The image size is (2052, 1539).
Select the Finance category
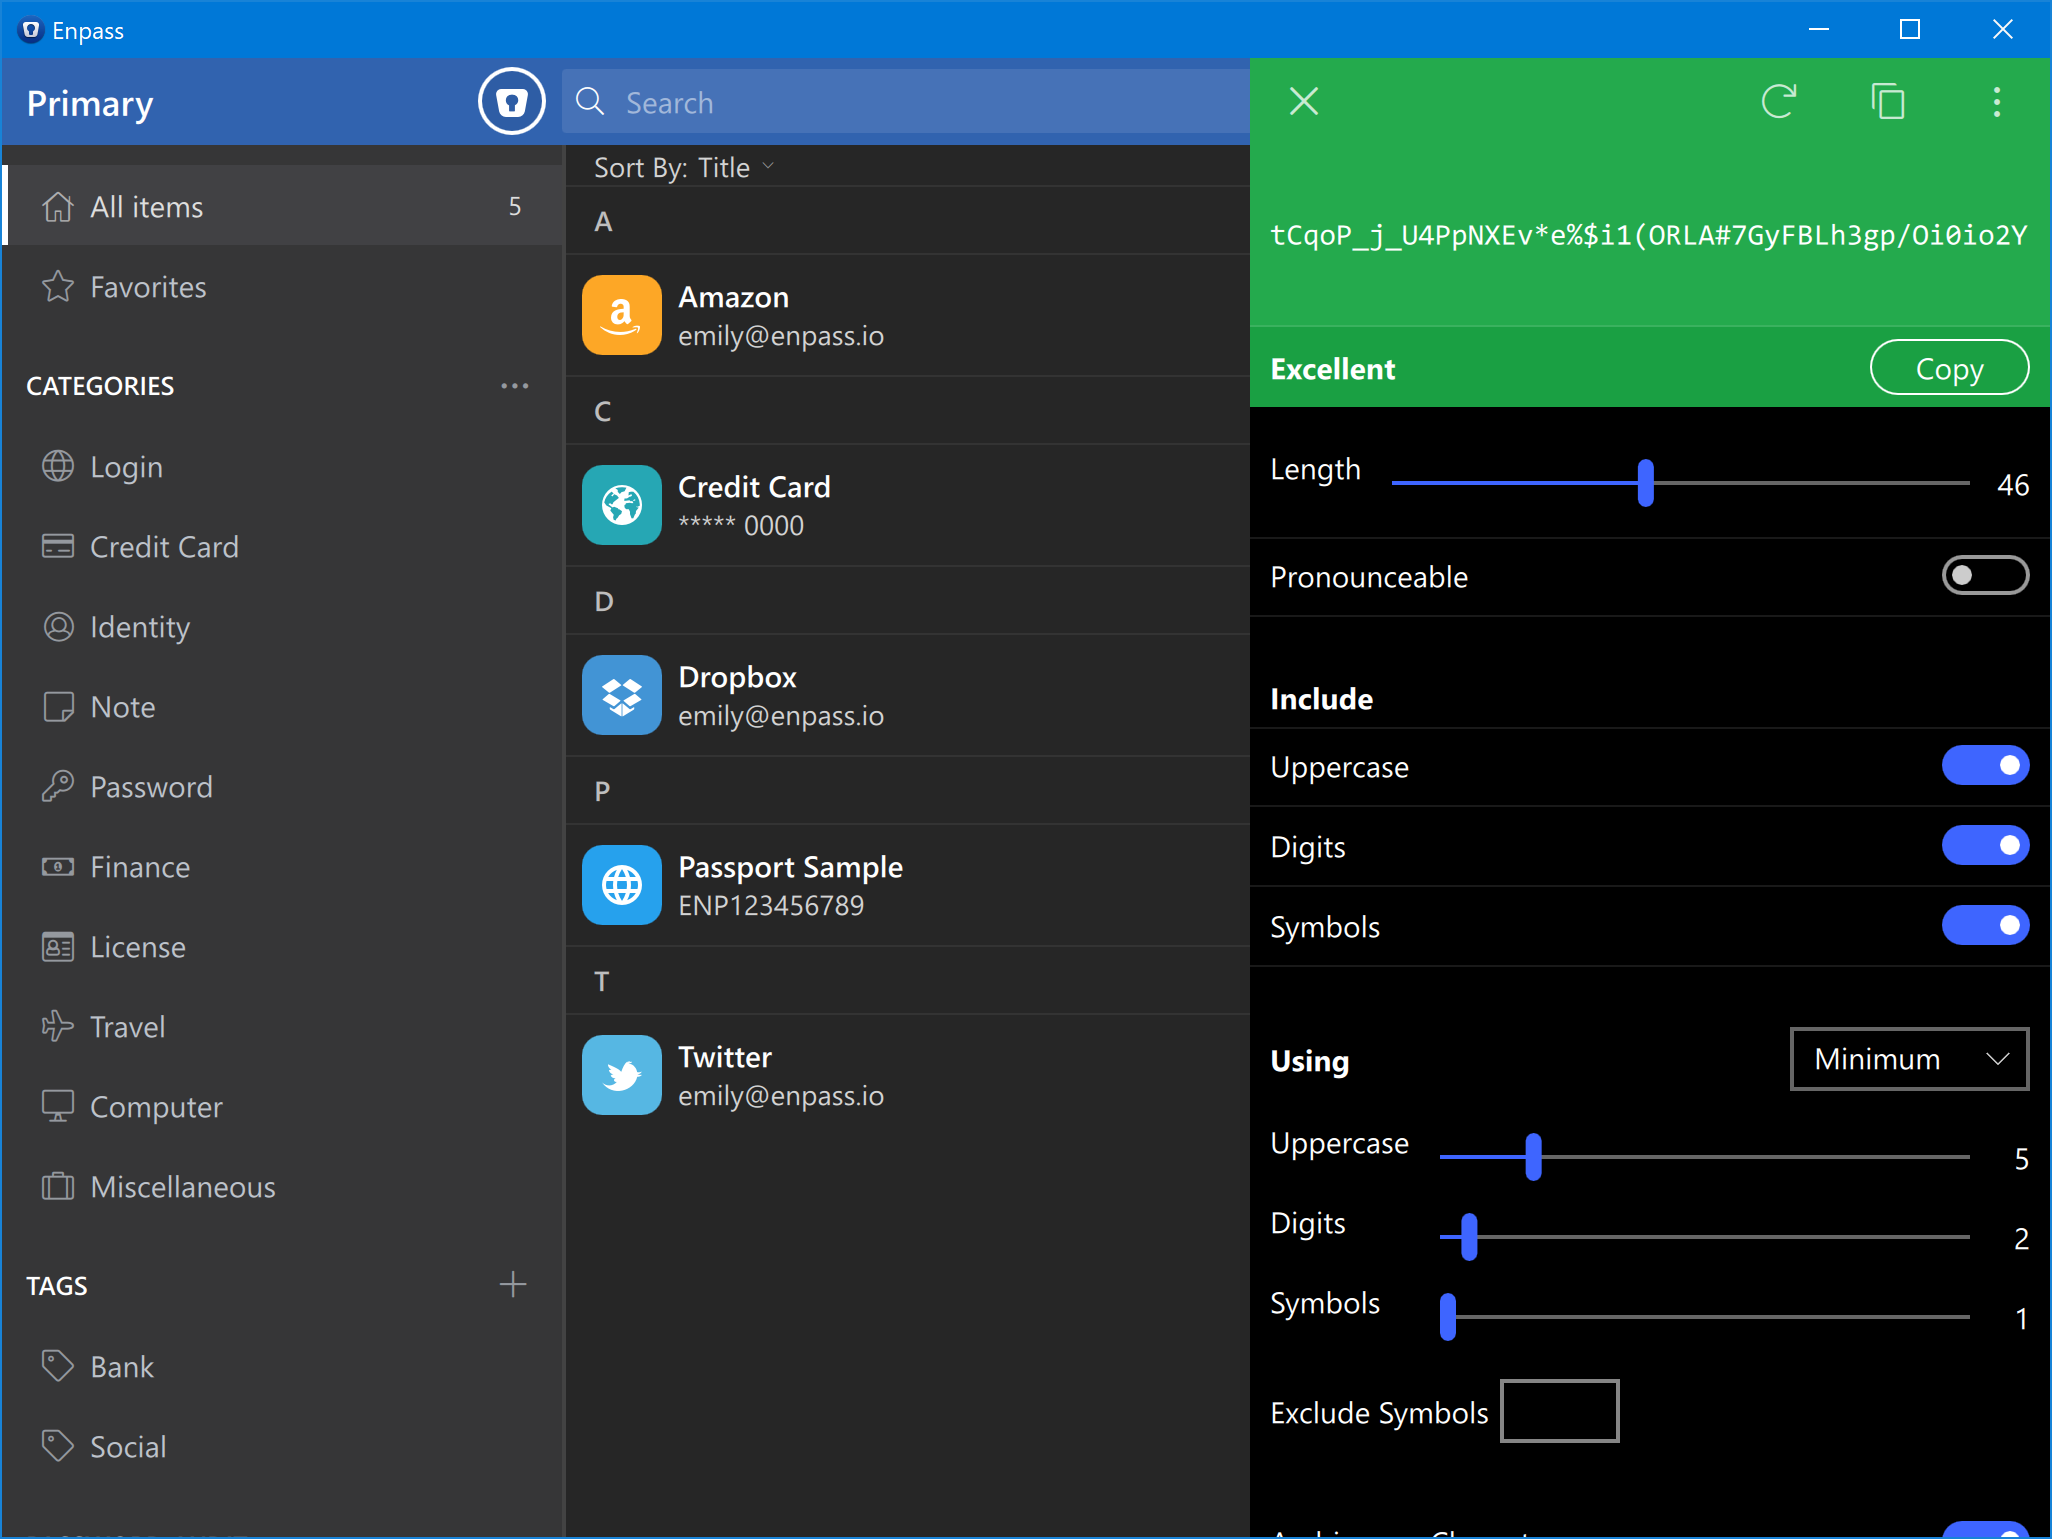pyautogui.click(x=283, y=867)
